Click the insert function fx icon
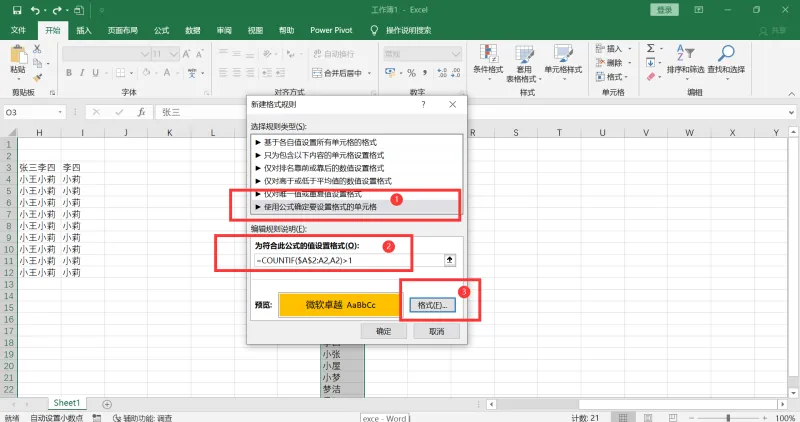This screenshot has width=800, height=422. [x=141, y=112]
